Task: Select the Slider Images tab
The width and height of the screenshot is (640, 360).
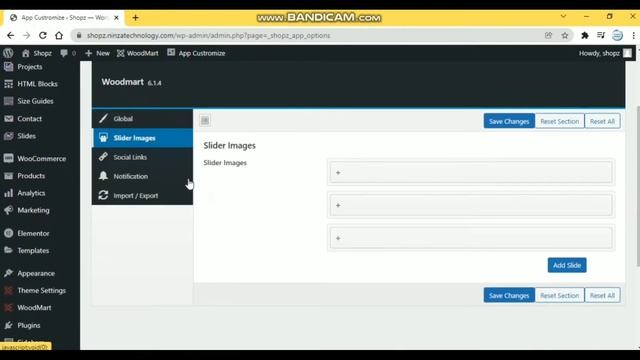Action: tap(142, 138)
